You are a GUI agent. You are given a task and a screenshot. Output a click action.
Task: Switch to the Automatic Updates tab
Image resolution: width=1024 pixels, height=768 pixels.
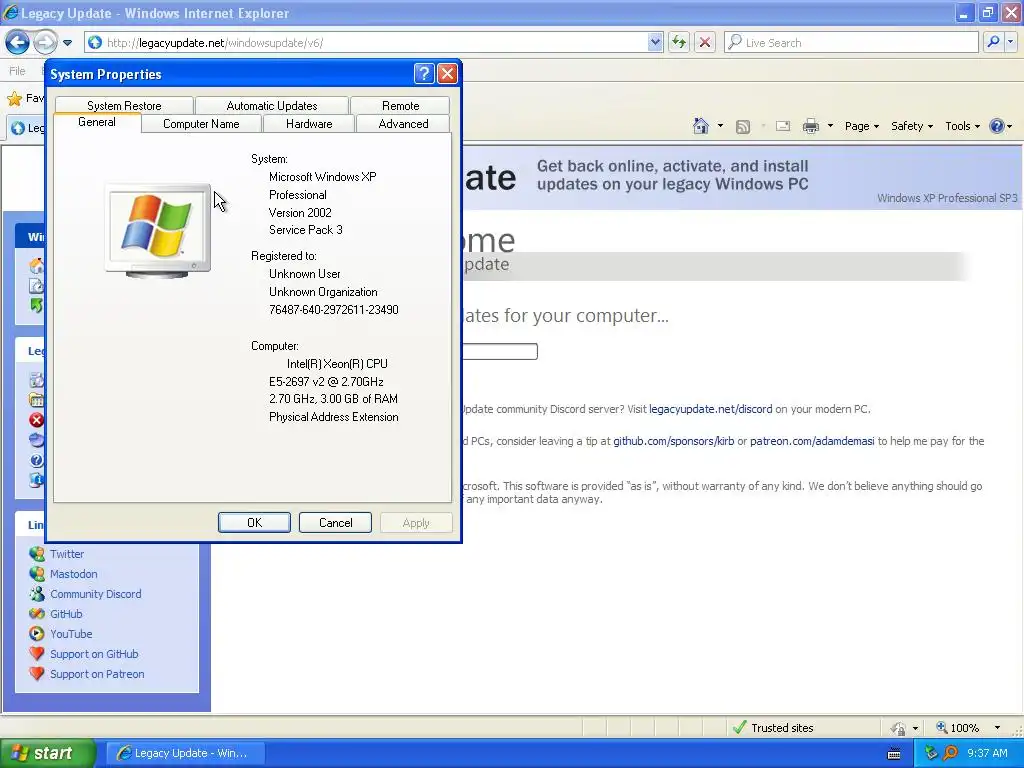[272, 106]
